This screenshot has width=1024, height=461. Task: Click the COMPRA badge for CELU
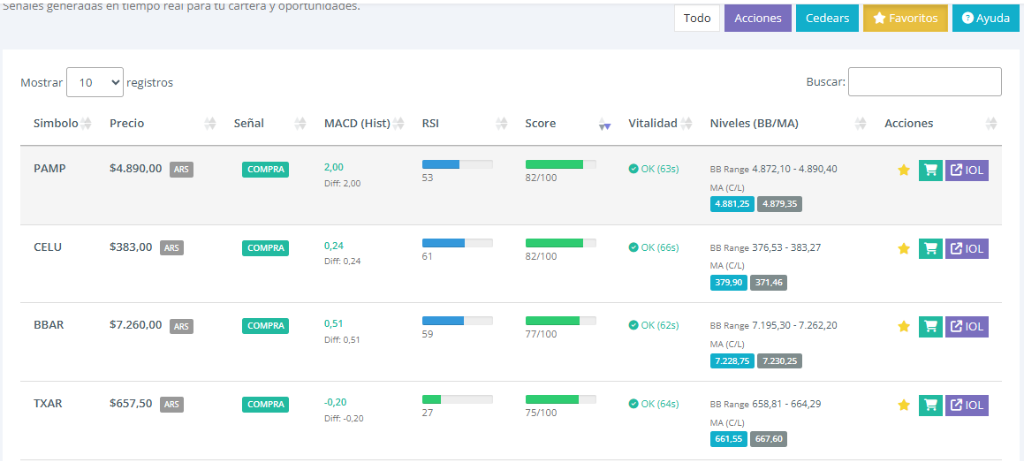[x=265, y=248]
